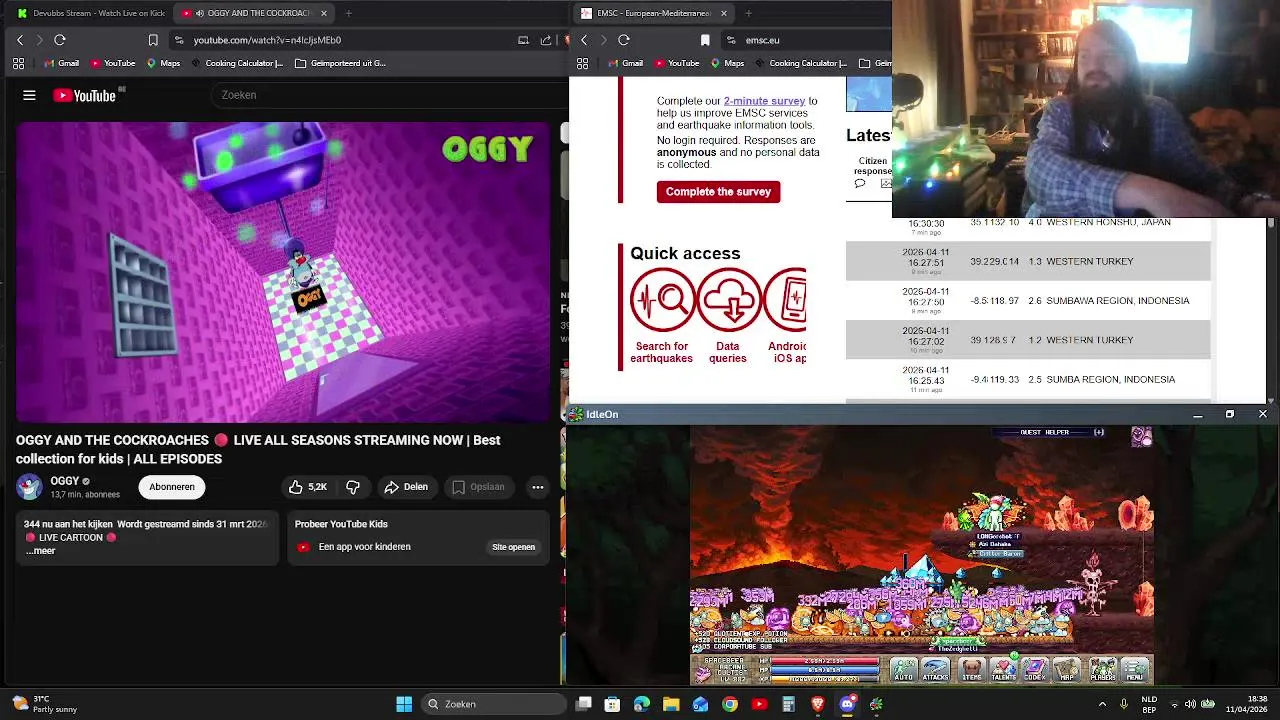Open the IdleOn MENU button
The image size is (1280, 720).
[1135, 670]
